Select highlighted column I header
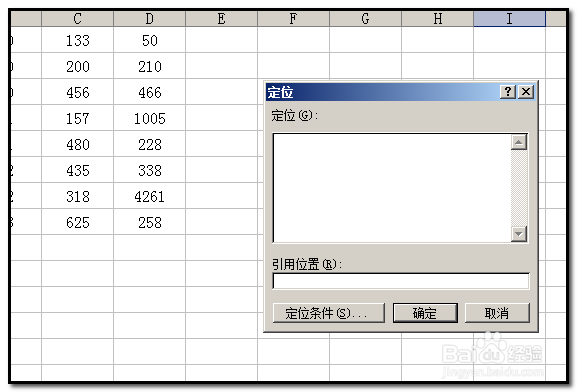Screen dimensions: 577x392 click(x=509, y=19)
